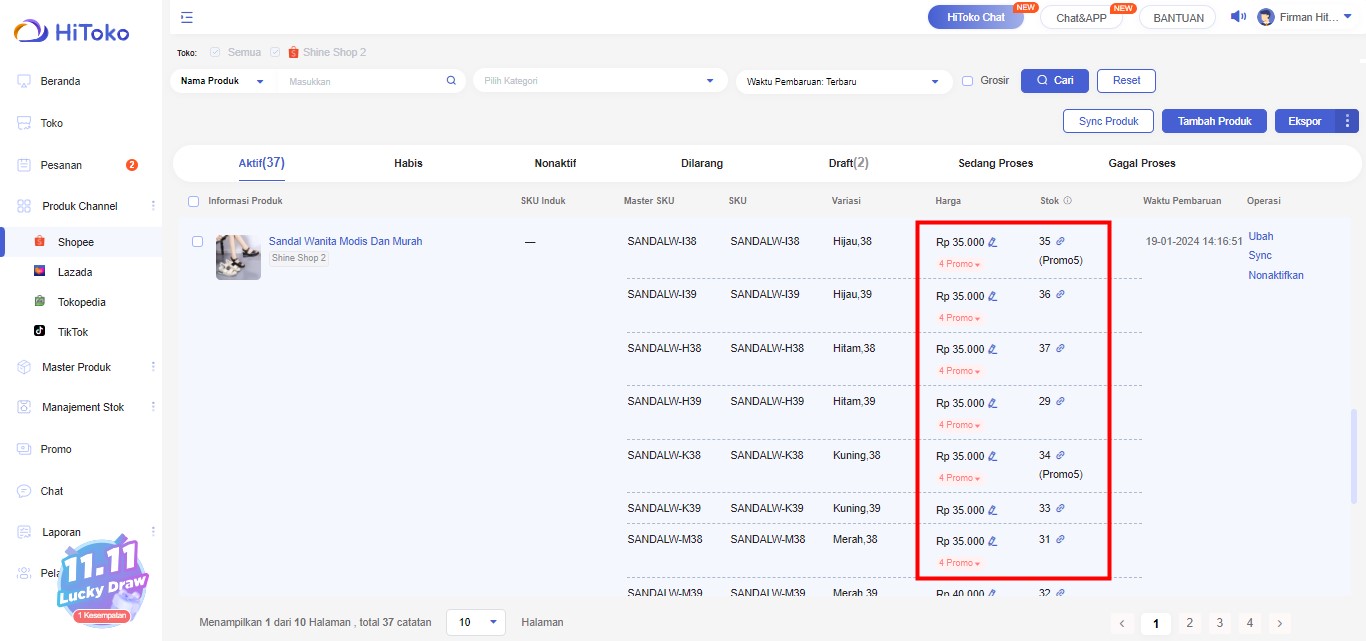Click stock link icon for SANDALW-H39

point(1060,401)
